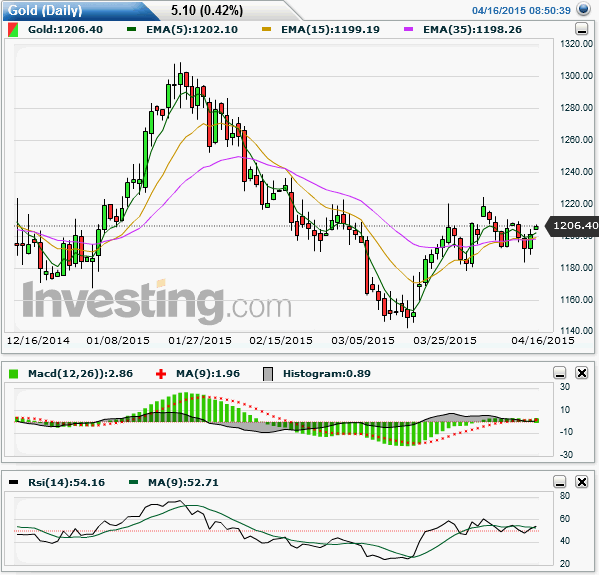599x575 pixels.
Task: Click the Investing.com watermark logo
Action: click(x=157, y=302)
